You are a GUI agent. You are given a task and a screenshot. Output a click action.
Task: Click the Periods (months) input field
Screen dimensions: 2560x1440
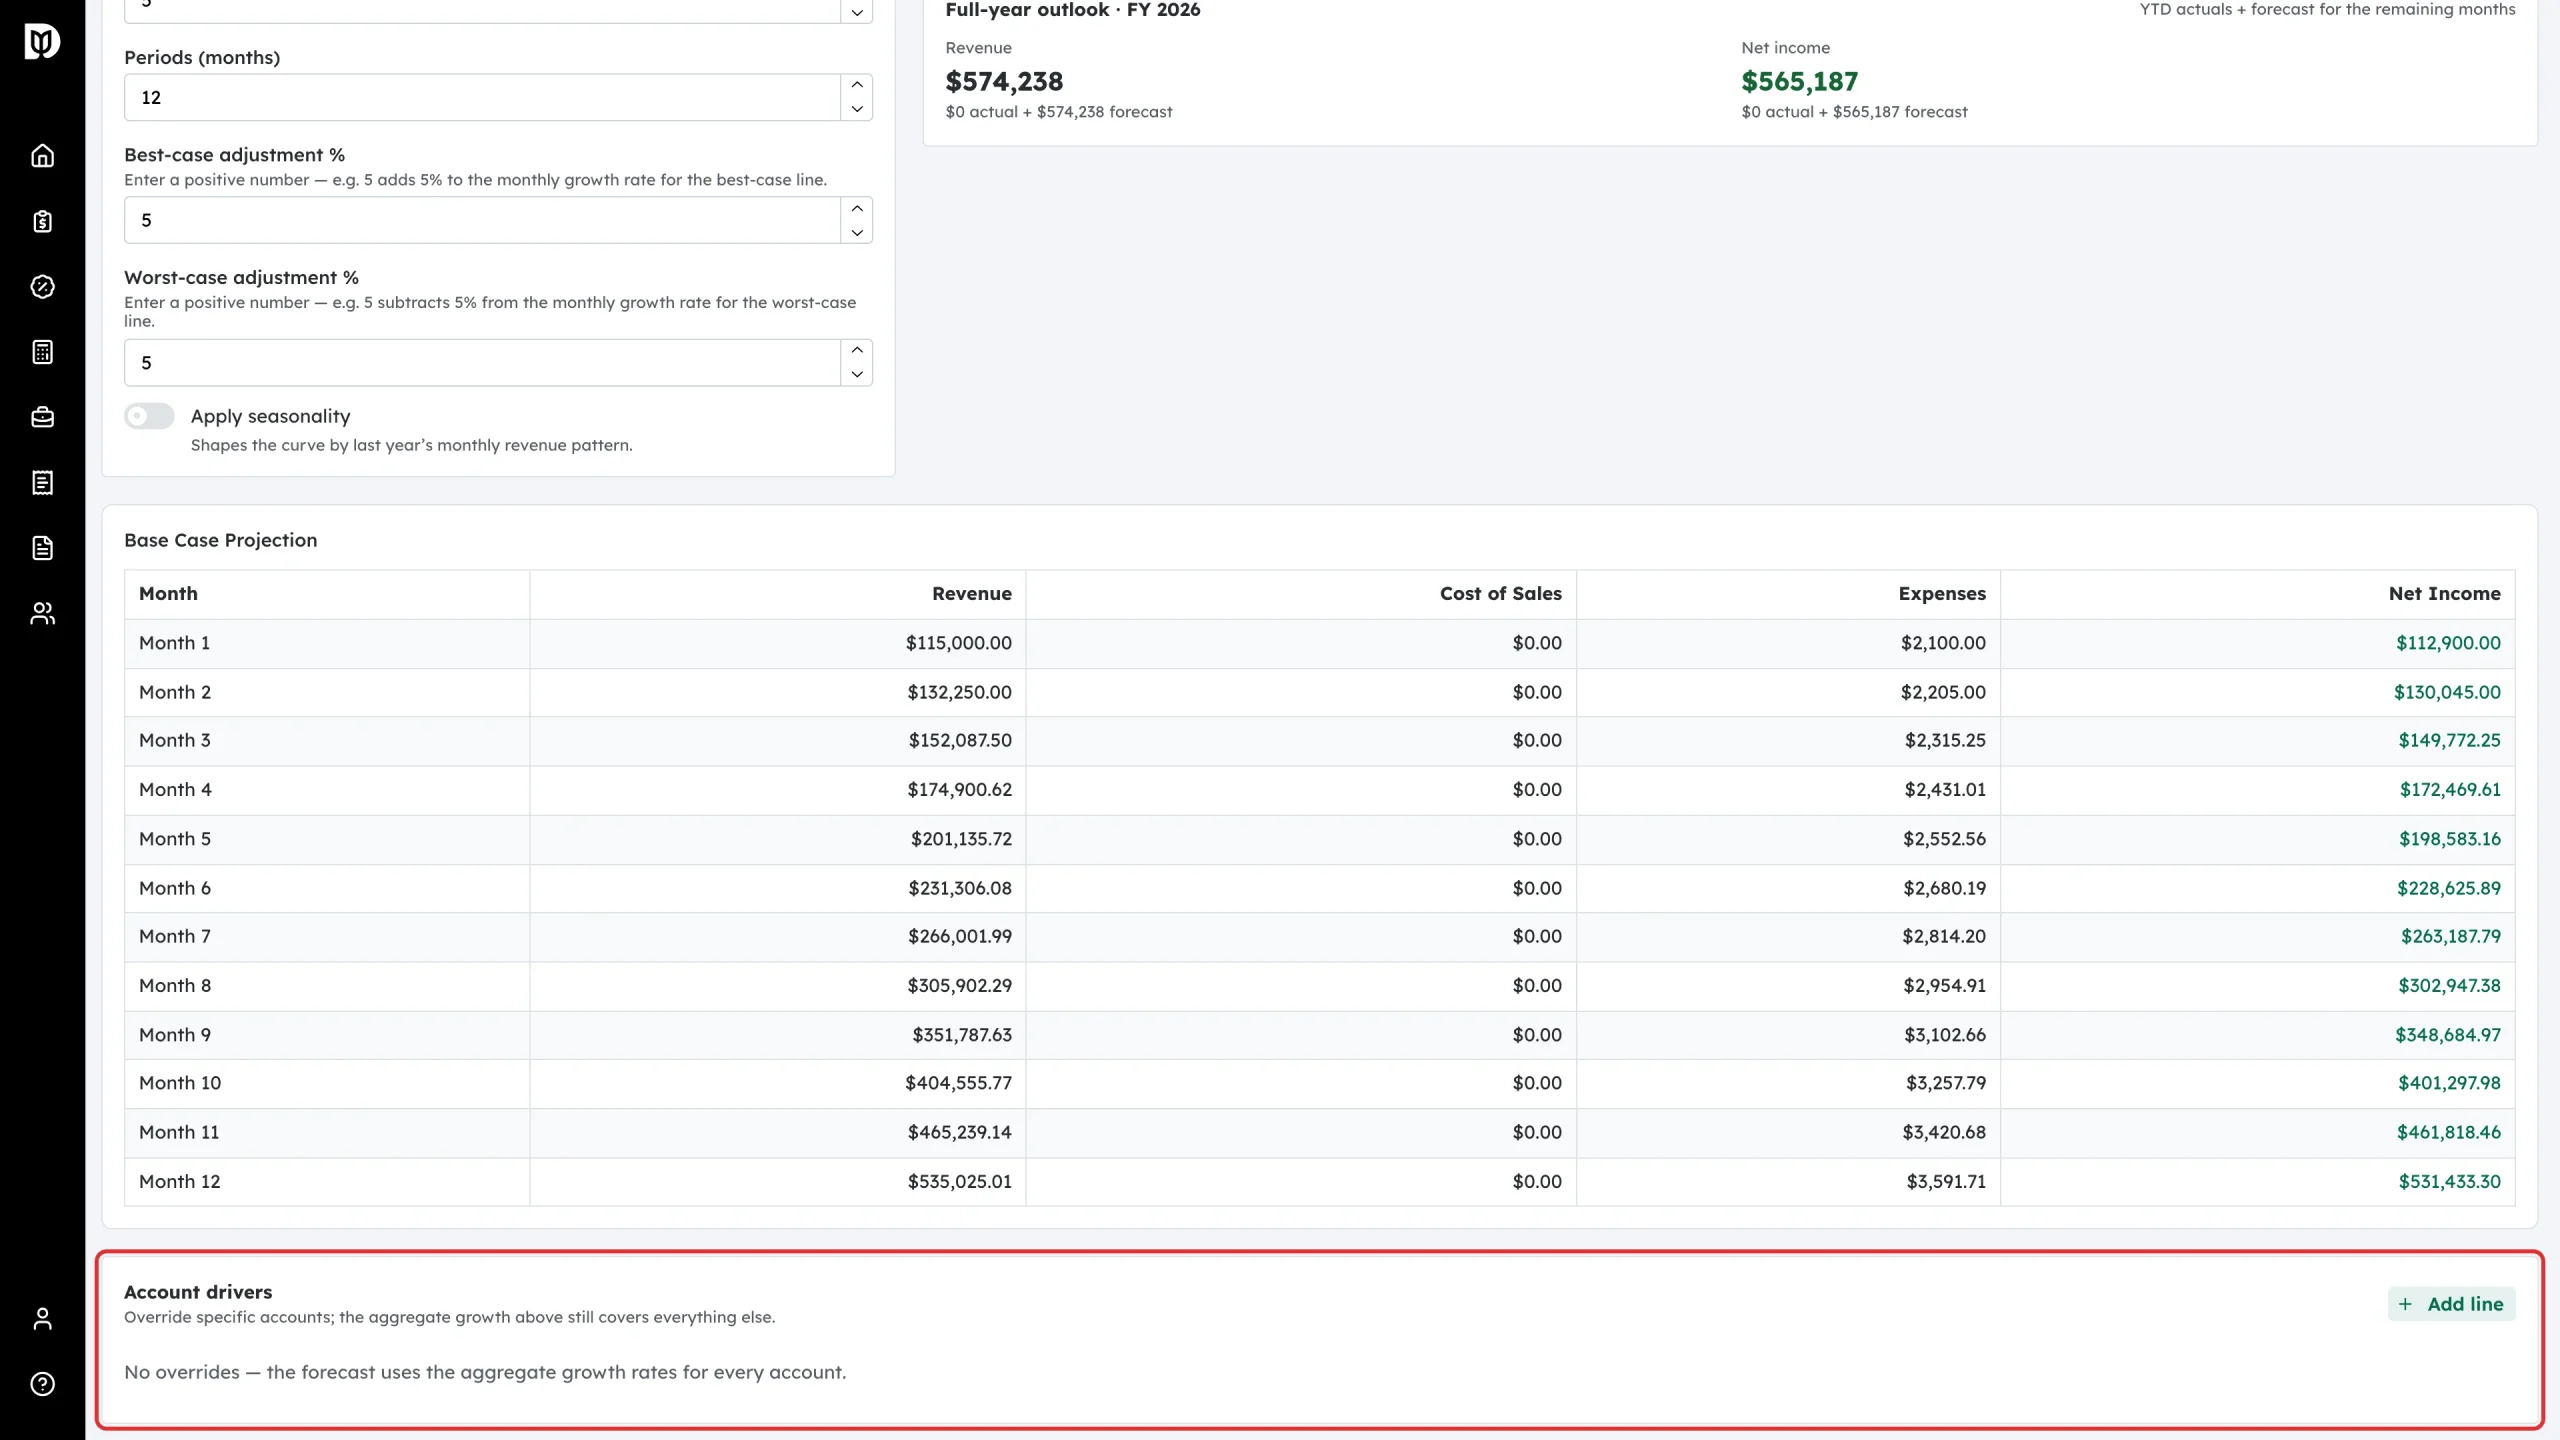[482, 97]
